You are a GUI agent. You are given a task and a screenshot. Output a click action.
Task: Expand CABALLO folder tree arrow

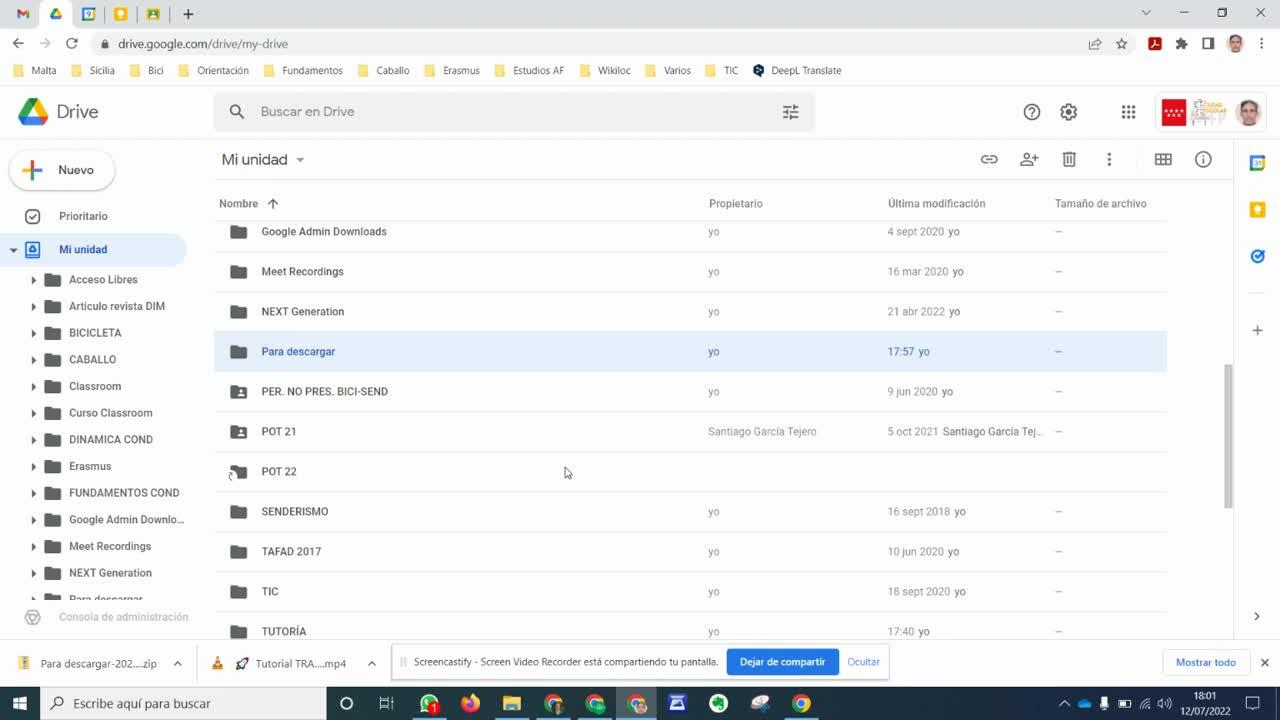click(33, 360)
